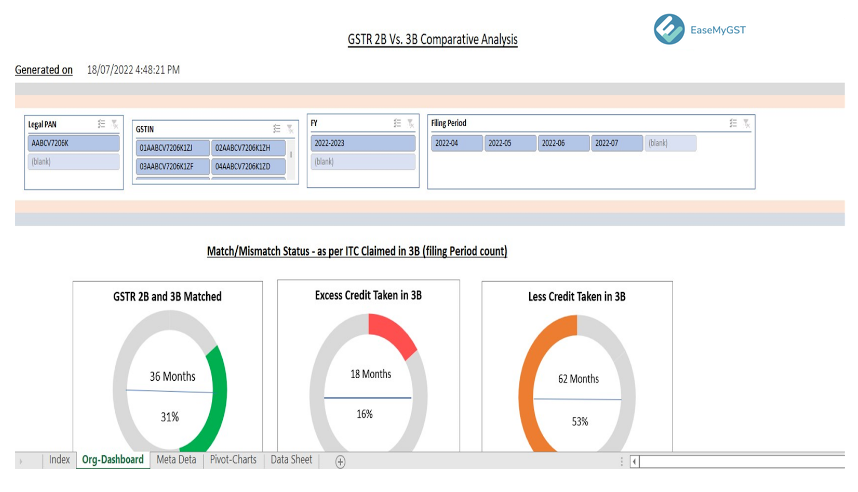
Task: Toggle multi-select in the Legal PAN slicer
Action: click(101, 124)
